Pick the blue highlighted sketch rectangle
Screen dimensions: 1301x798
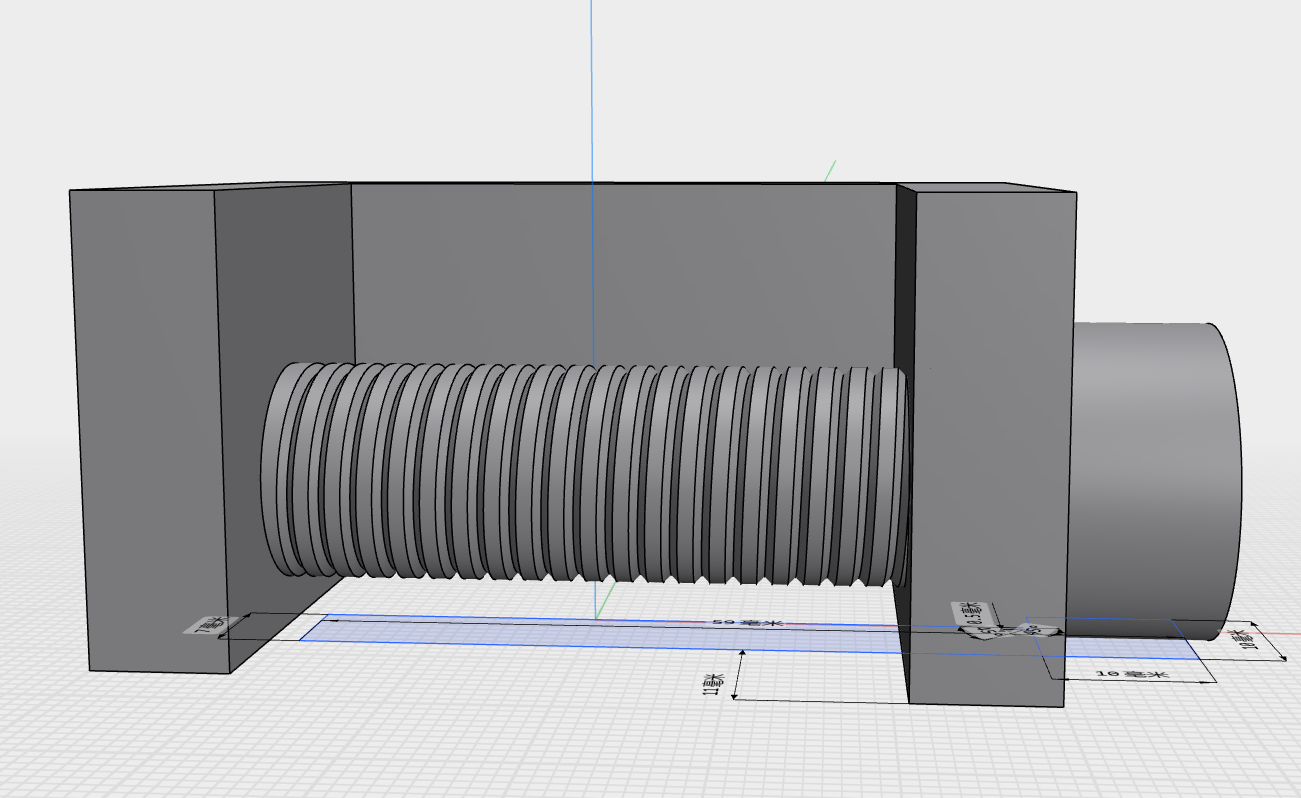click(x=748, y=636)
